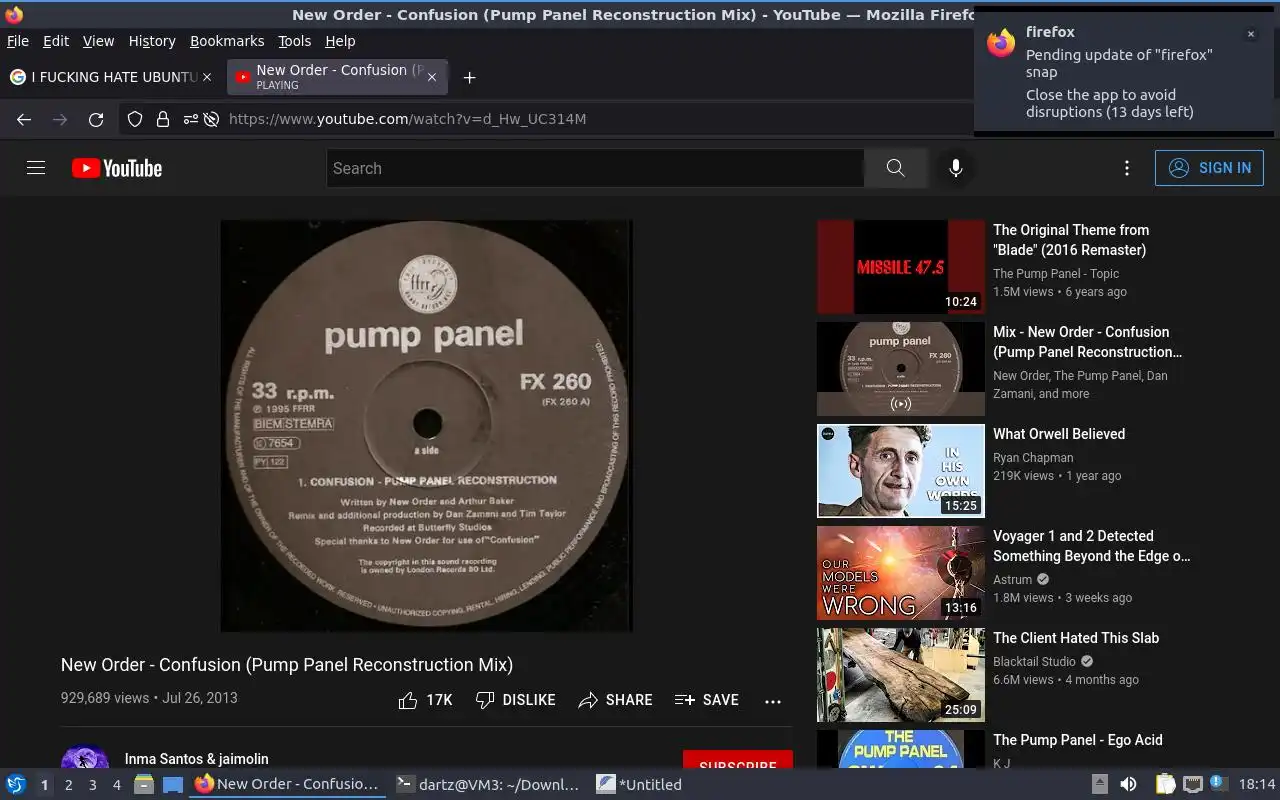1280x800 pixels.
Task: Go to the YouTube home logo
Action: click(117, 168)
